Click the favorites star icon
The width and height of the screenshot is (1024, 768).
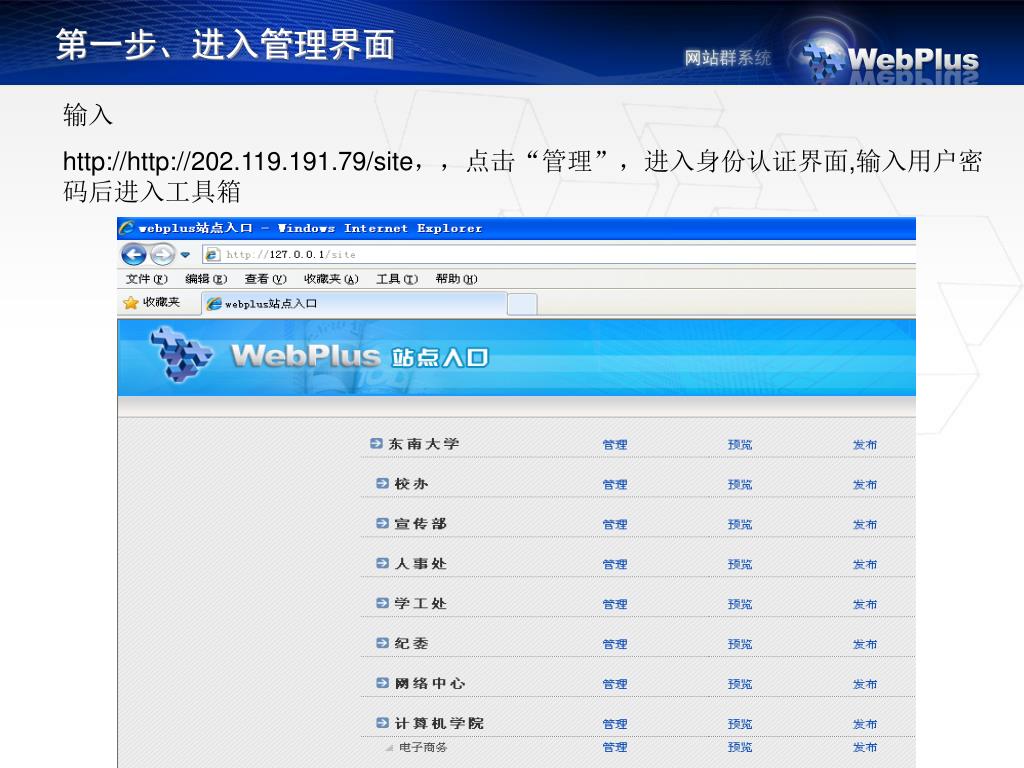click(131, 302)
